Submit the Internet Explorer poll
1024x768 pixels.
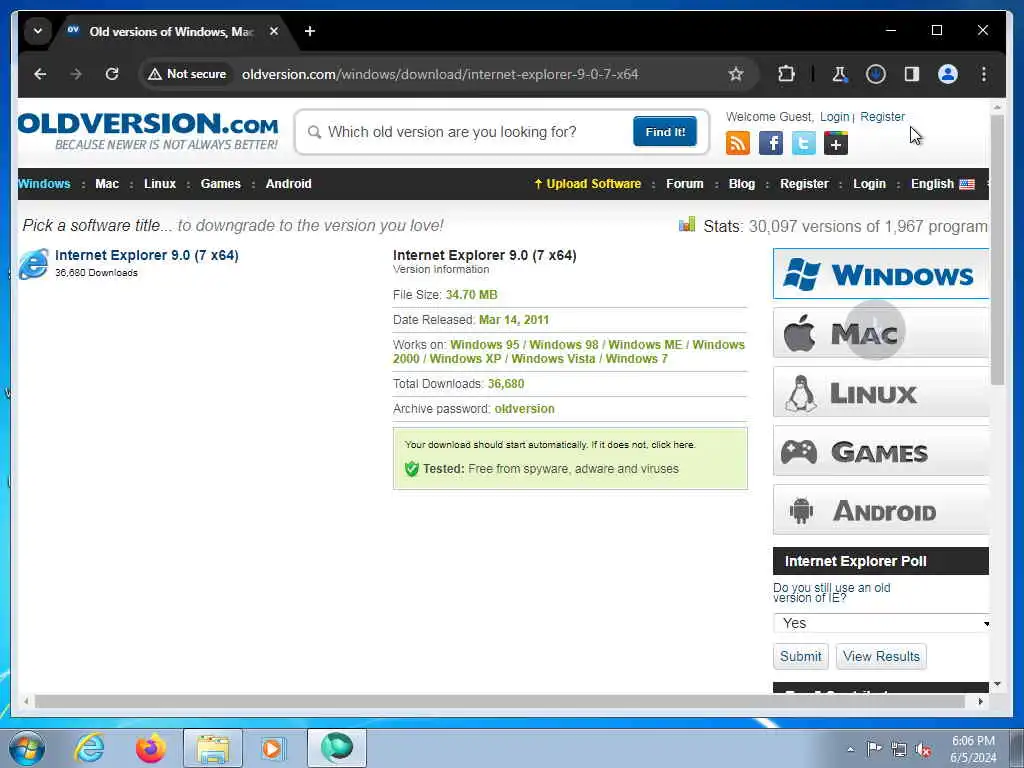point(801,656)
